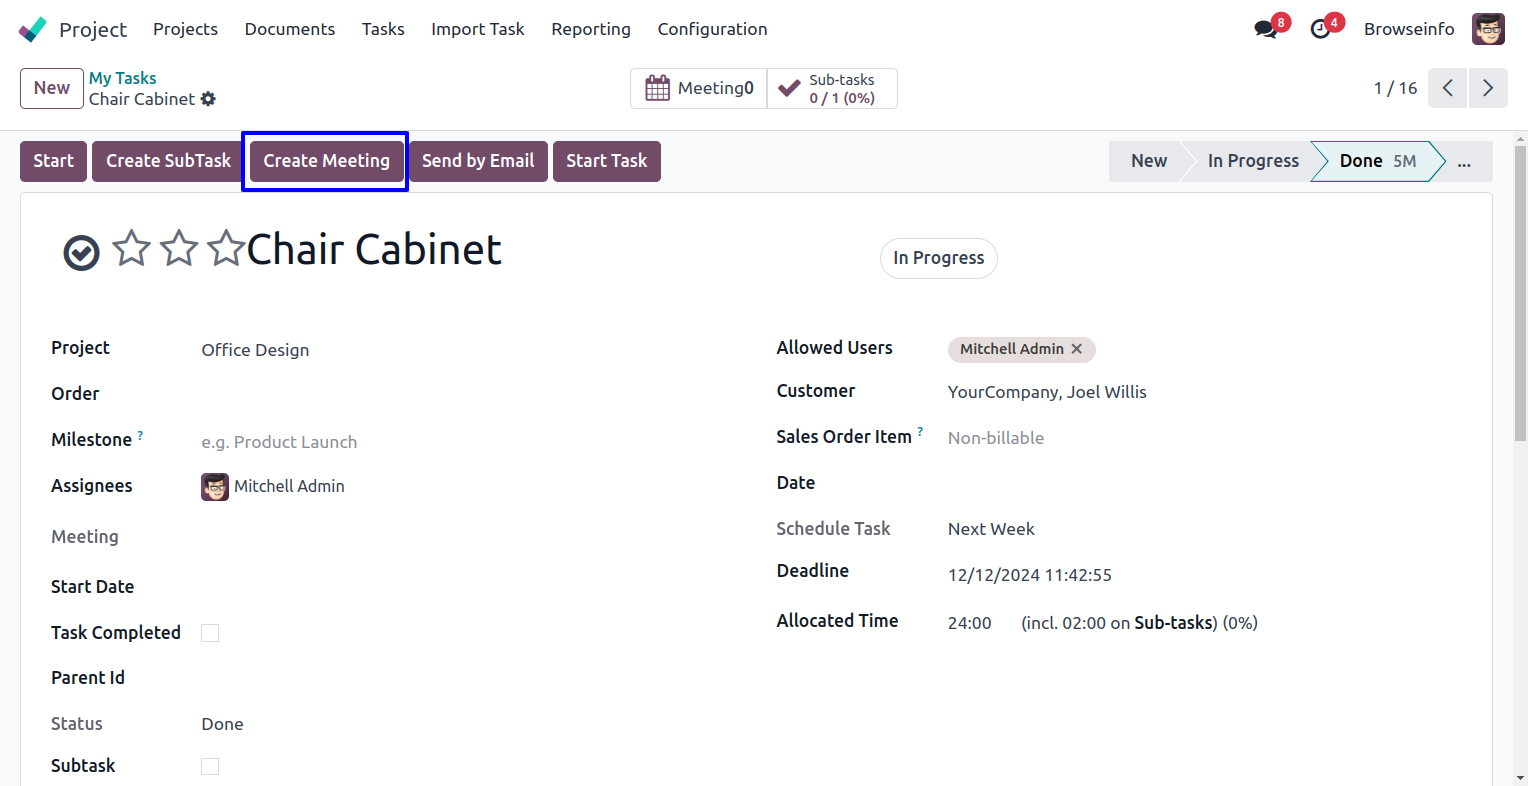Click the Browseinfo user avatar
The image size is (1528, 786).
(1488, 29)
